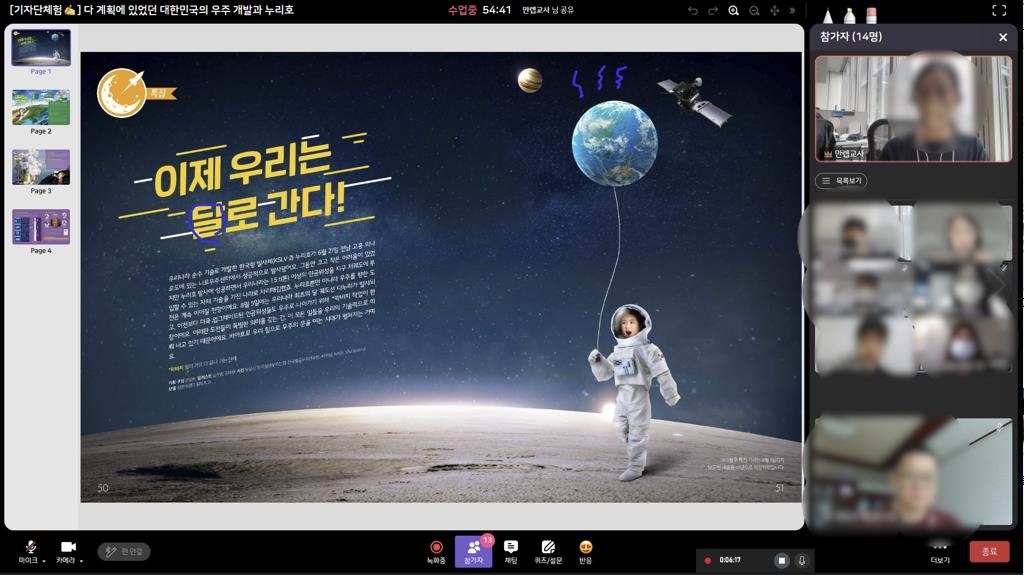Select the Page 3 thumbnail

pos(41,168)
